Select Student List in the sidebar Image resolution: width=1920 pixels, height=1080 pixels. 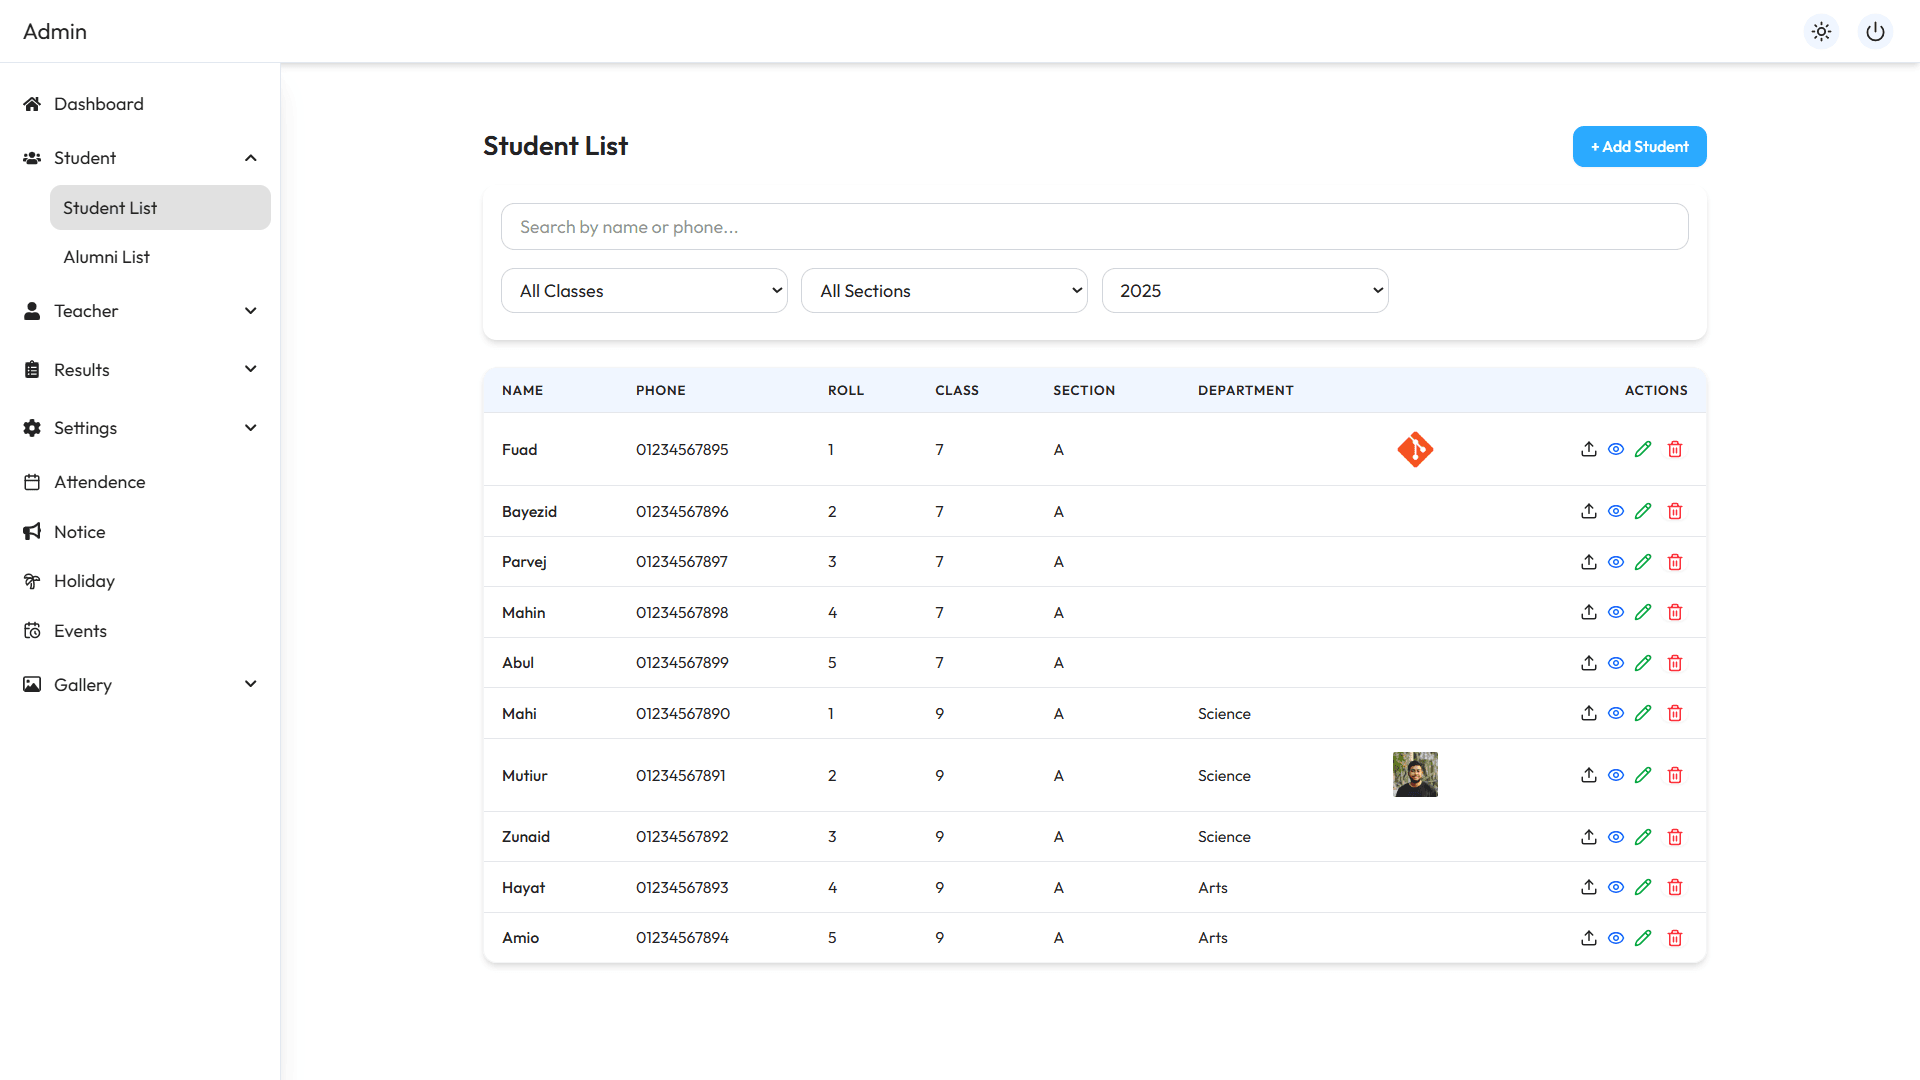click(160, 208)
